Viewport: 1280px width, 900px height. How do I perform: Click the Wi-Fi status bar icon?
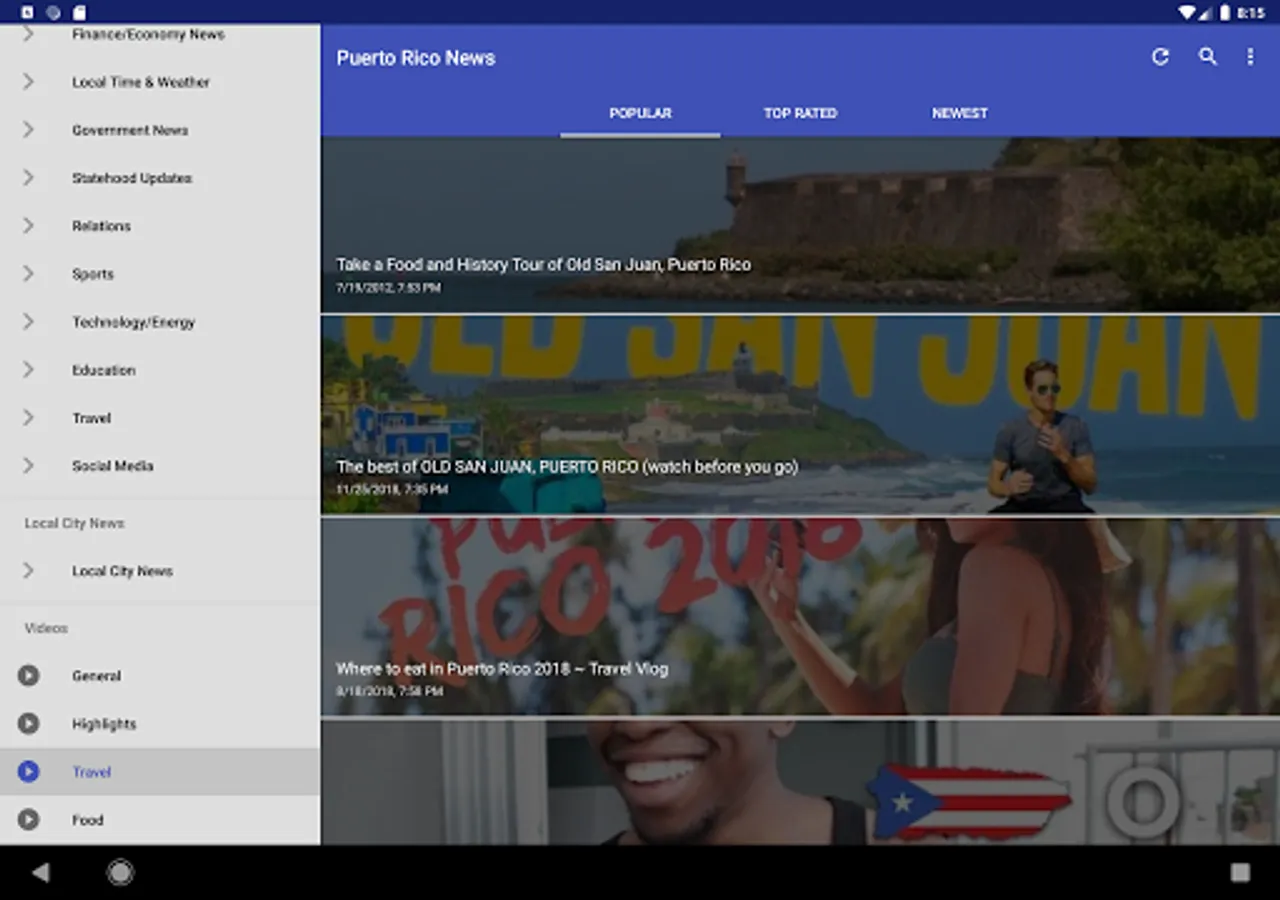tap(1187, 13)
